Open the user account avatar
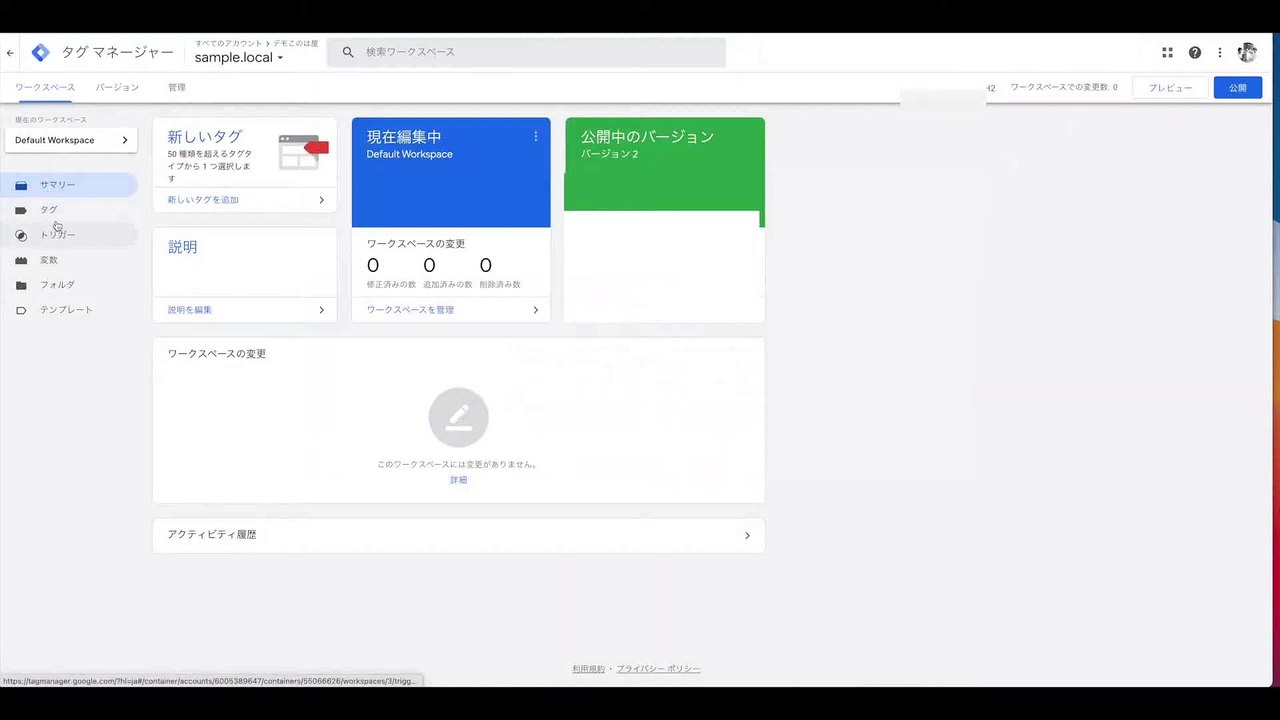This screenshot has width=1280, height=720. click(x=1247, y=53)
